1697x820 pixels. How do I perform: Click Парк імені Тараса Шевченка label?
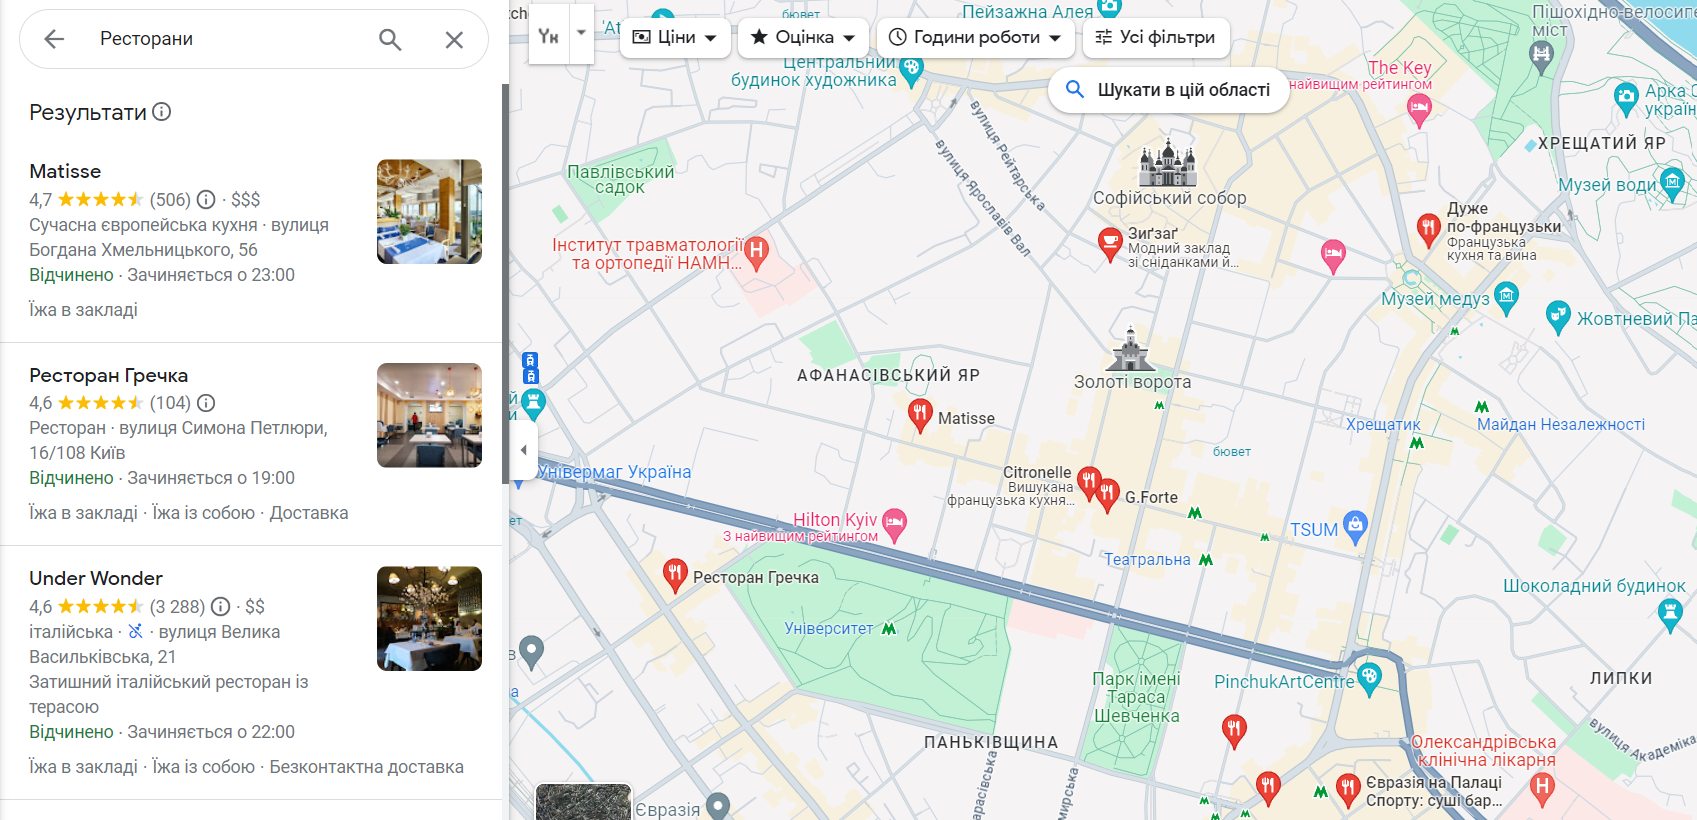click(1136, 697)
